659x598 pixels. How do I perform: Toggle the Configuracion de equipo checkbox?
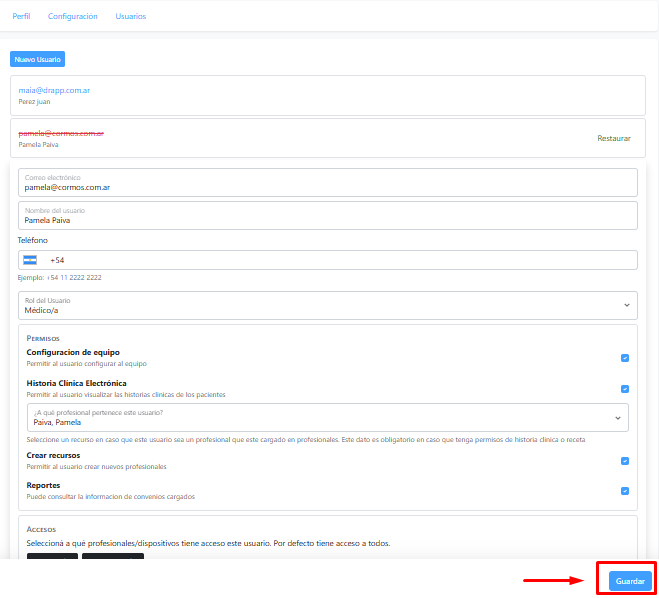[625, 358]
